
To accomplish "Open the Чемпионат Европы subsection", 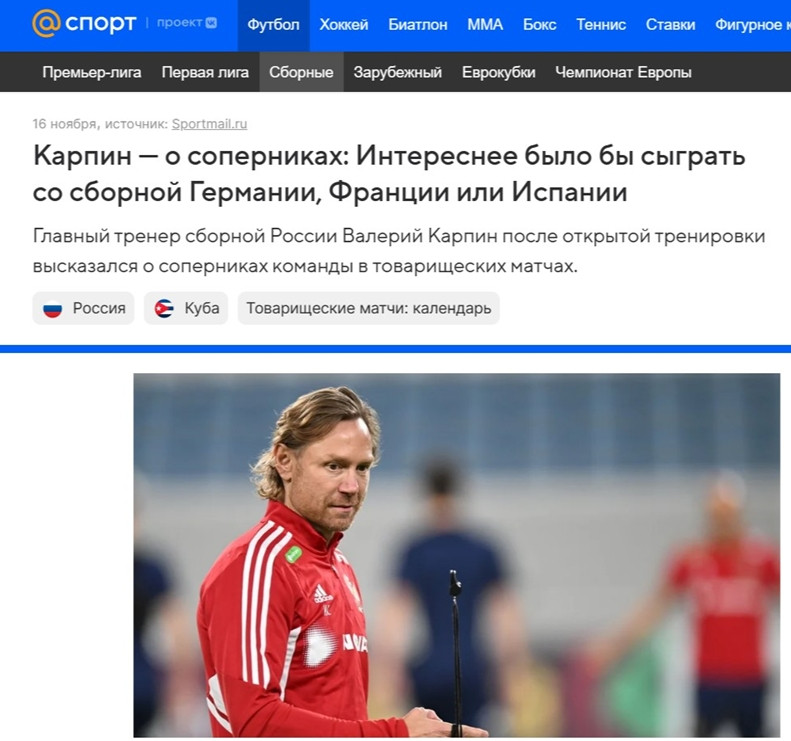I will coord(623,72).
